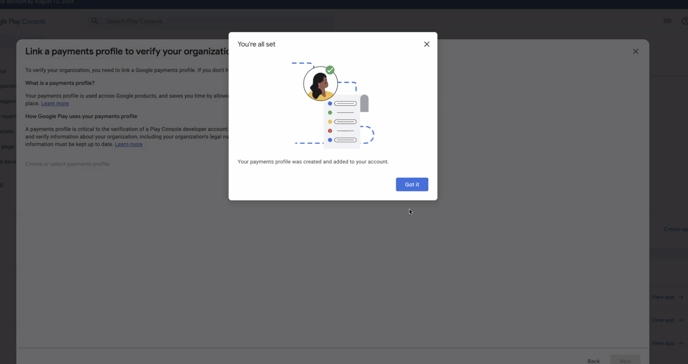Click the search magnifier icon
The height and width of the screenshot is (364, 688).
[x=94, y=21]
